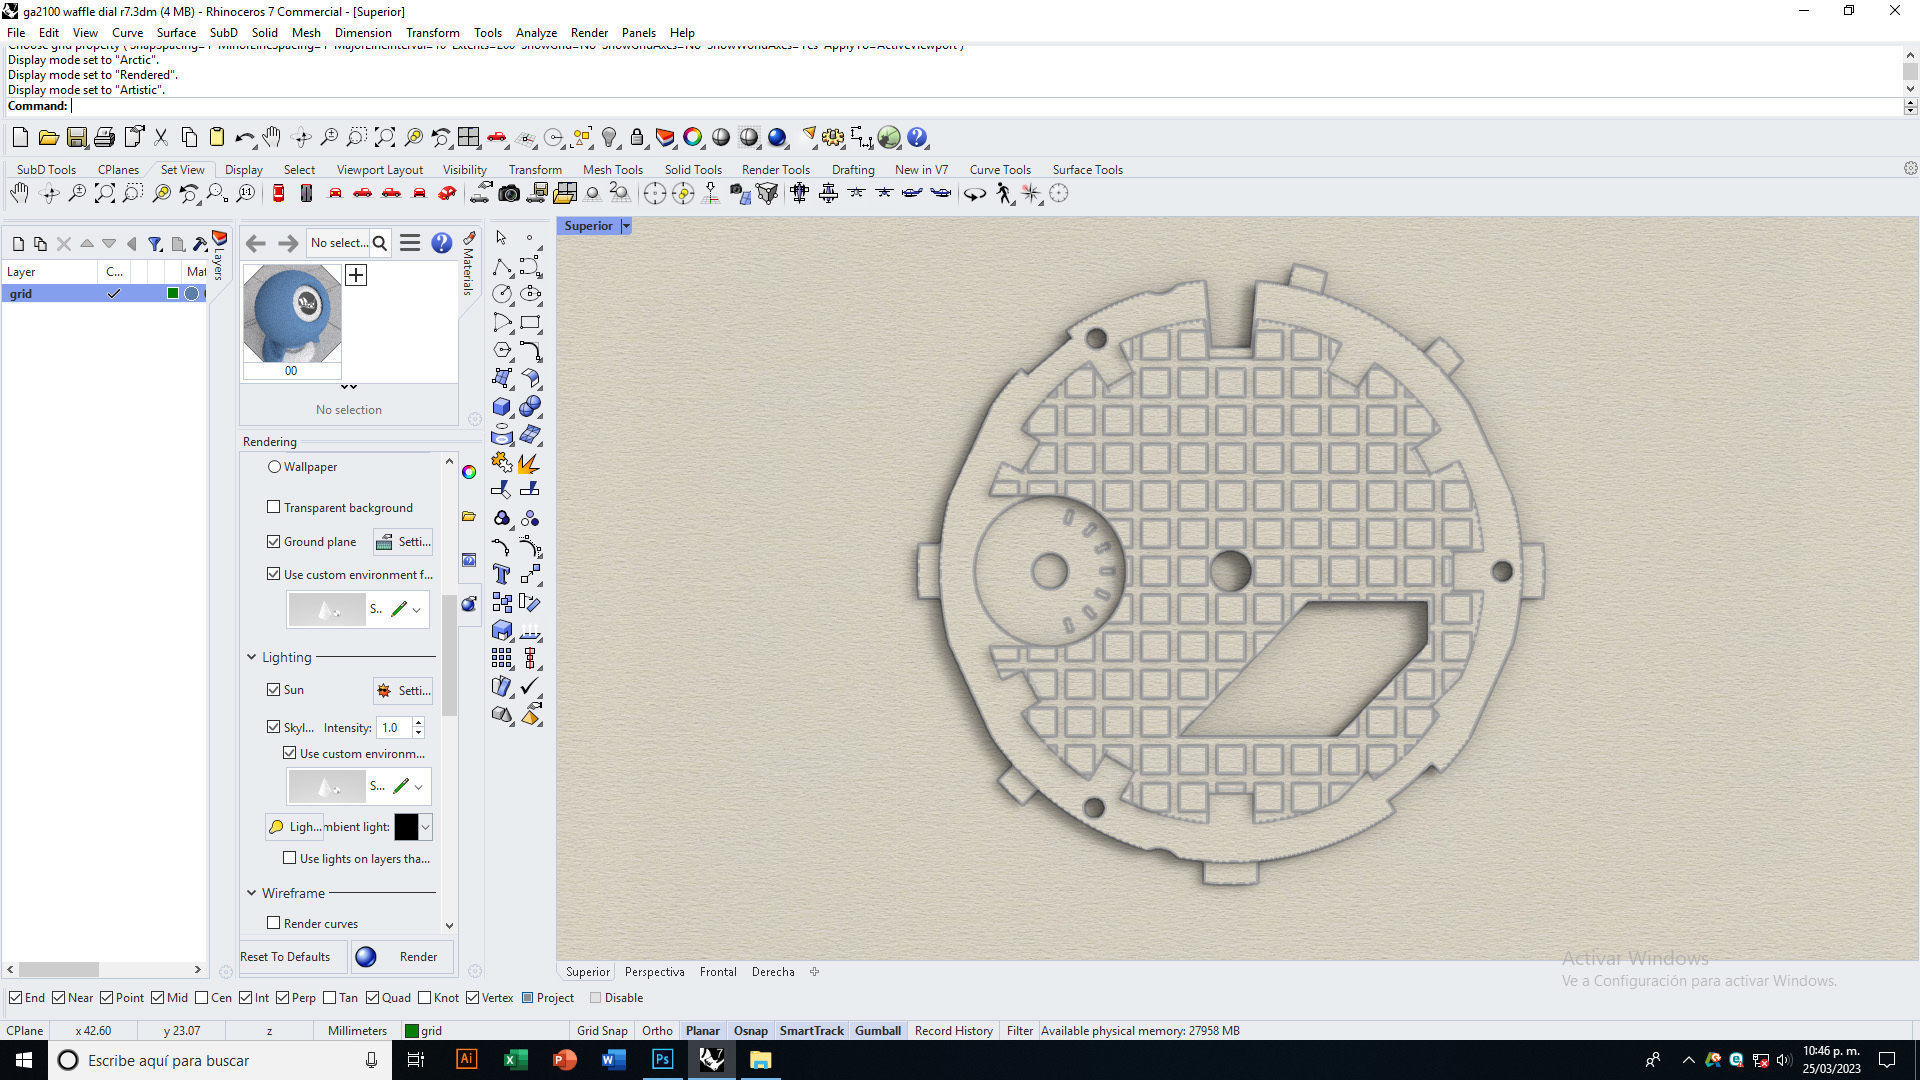Click the camera icon in Set View toolbar
Screen dimensions: 1920x1080
click(x=509, y=193)
